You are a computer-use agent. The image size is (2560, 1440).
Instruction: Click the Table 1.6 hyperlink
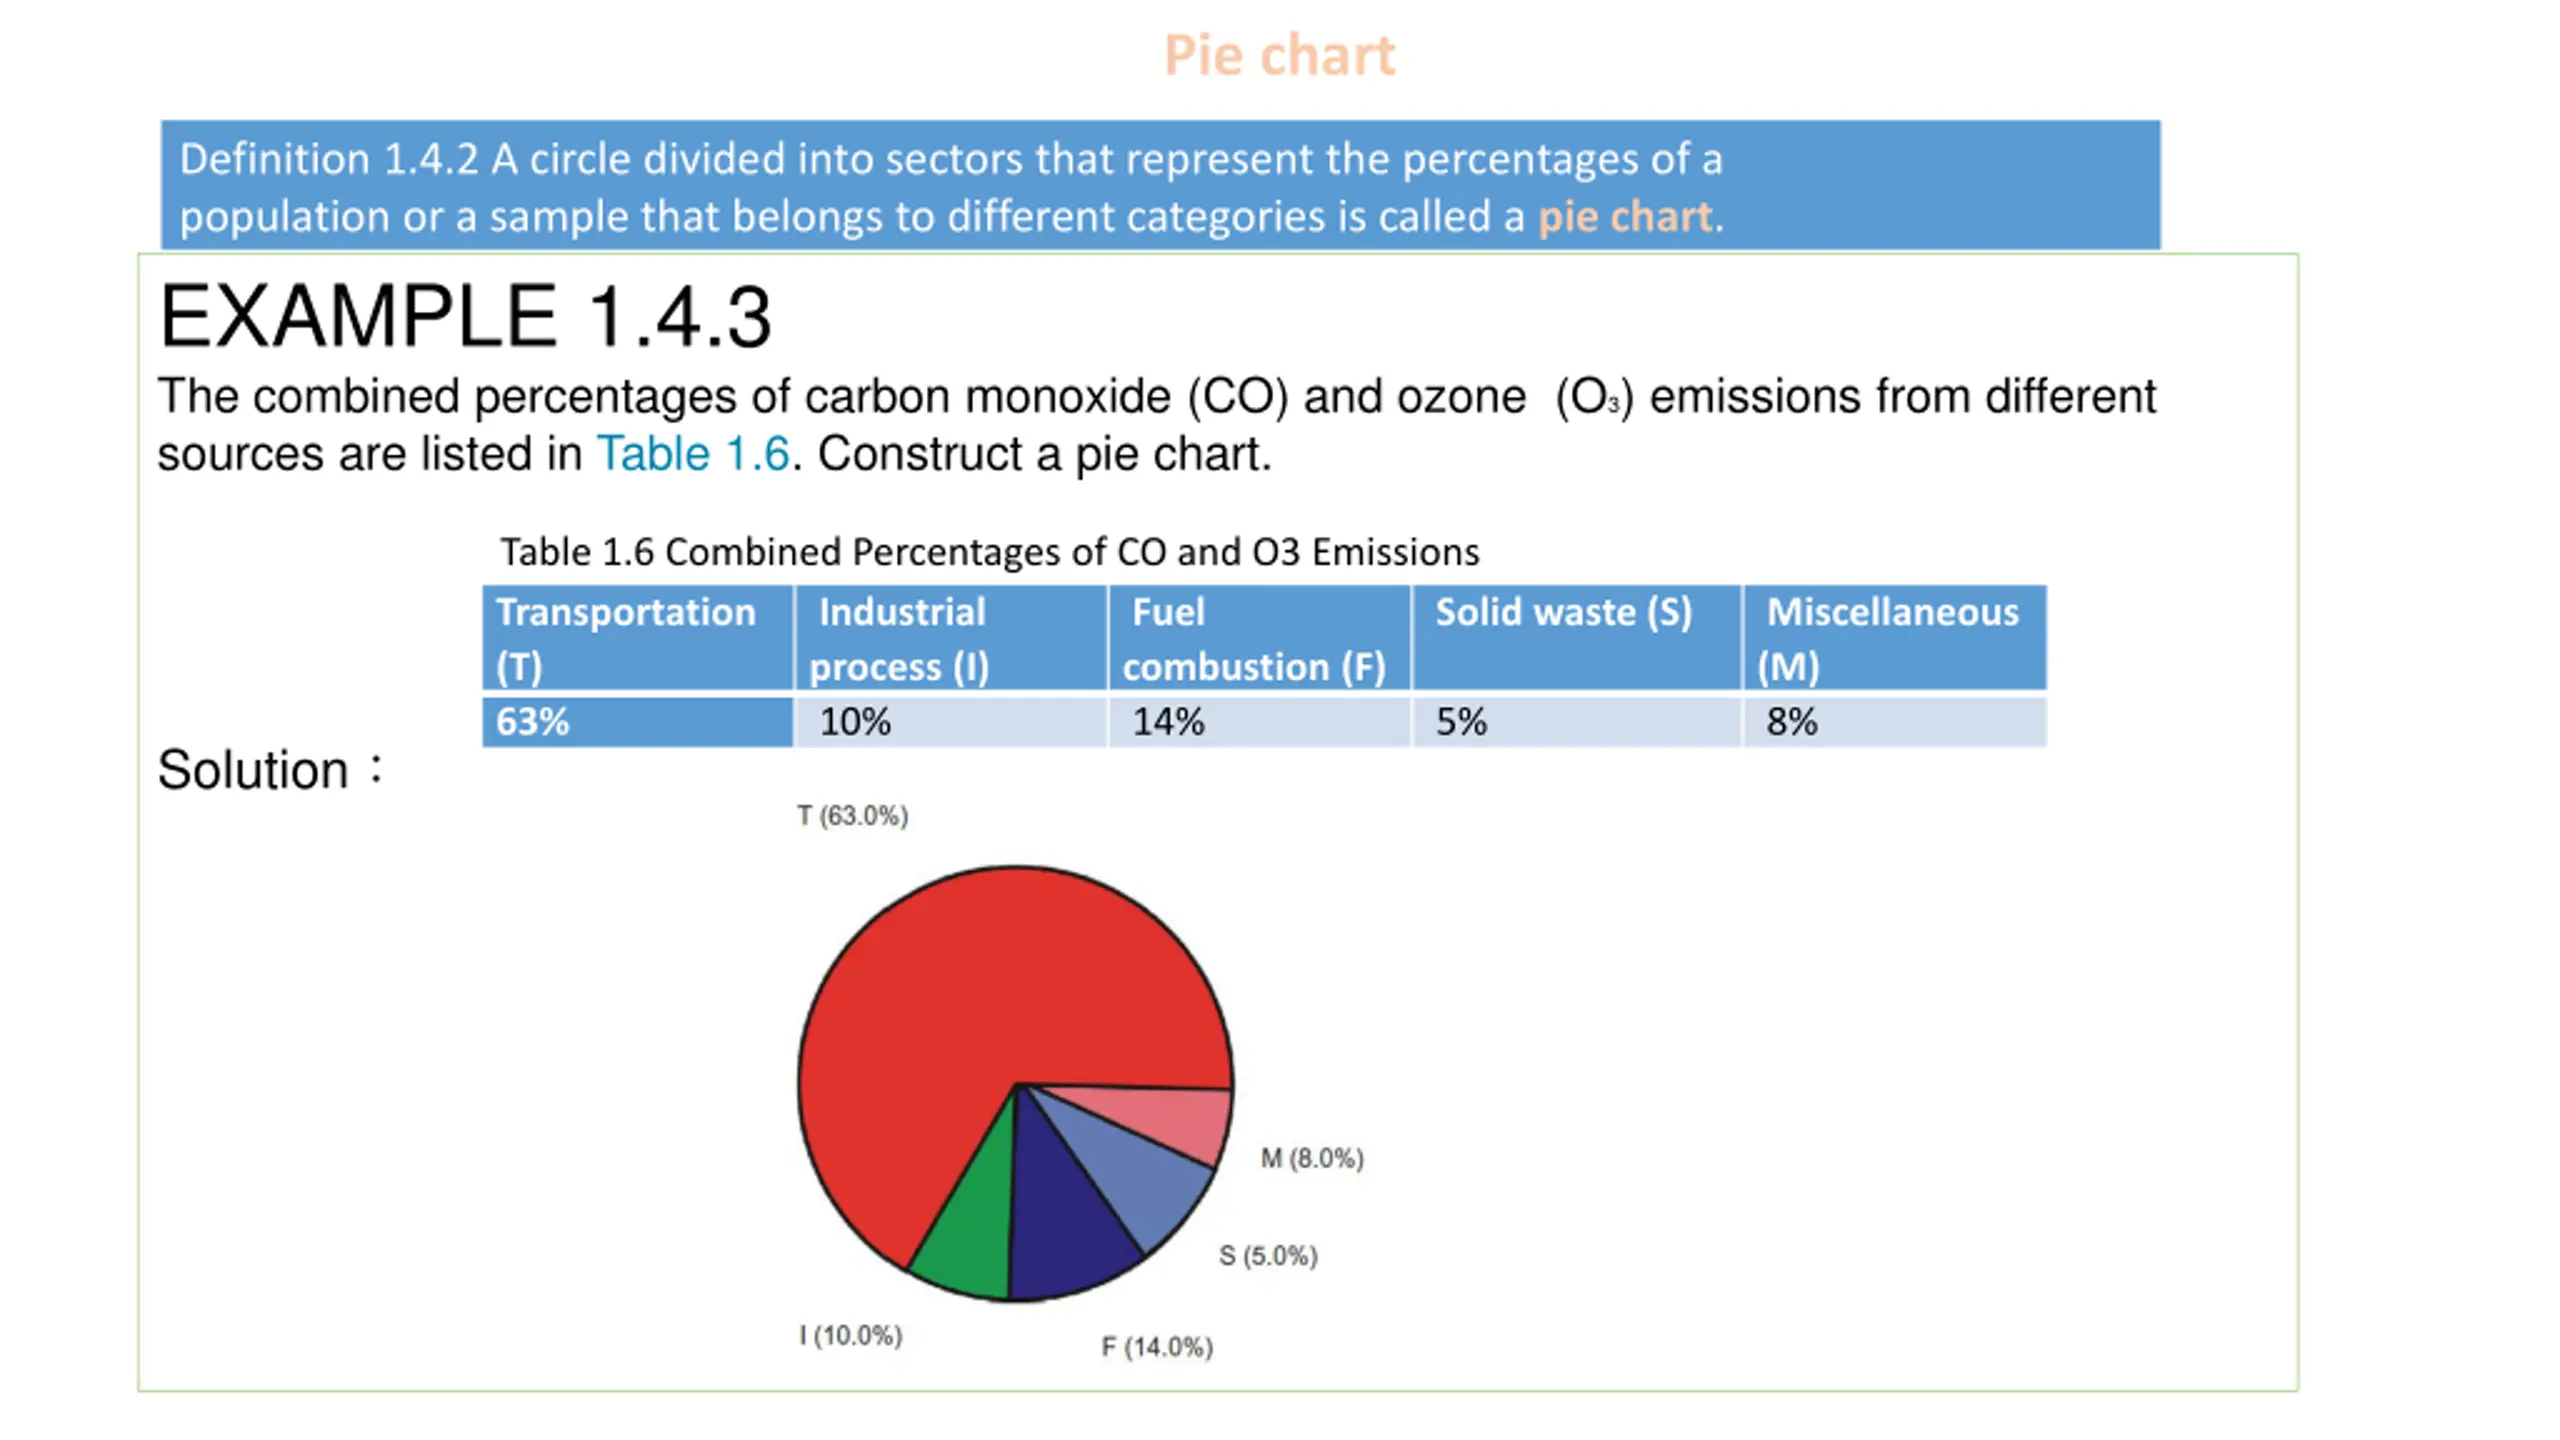pos(692,454)
